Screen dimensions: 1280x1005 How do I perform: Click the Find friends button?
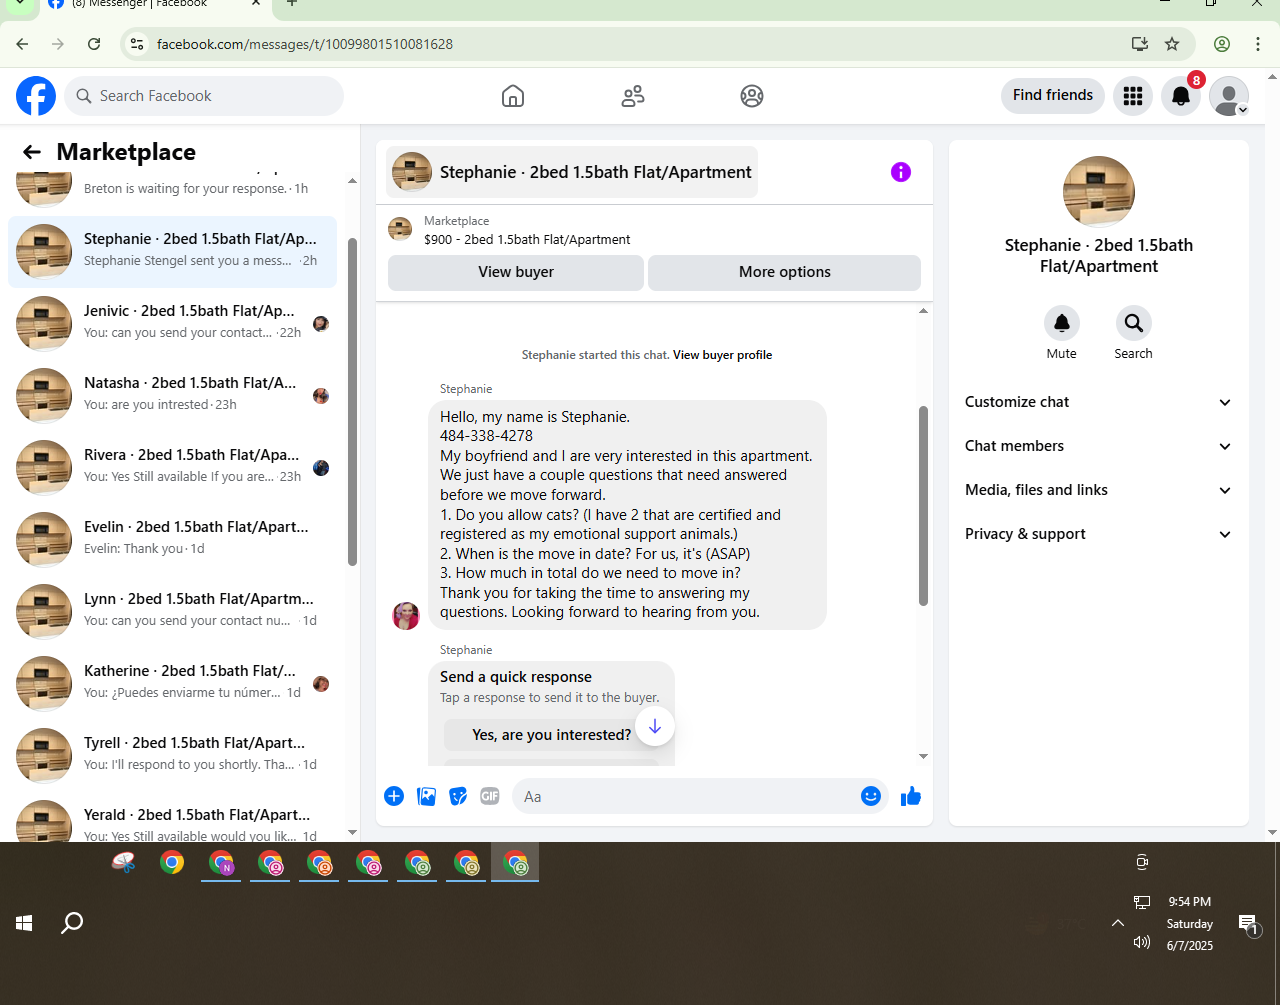click(1053, 95)
